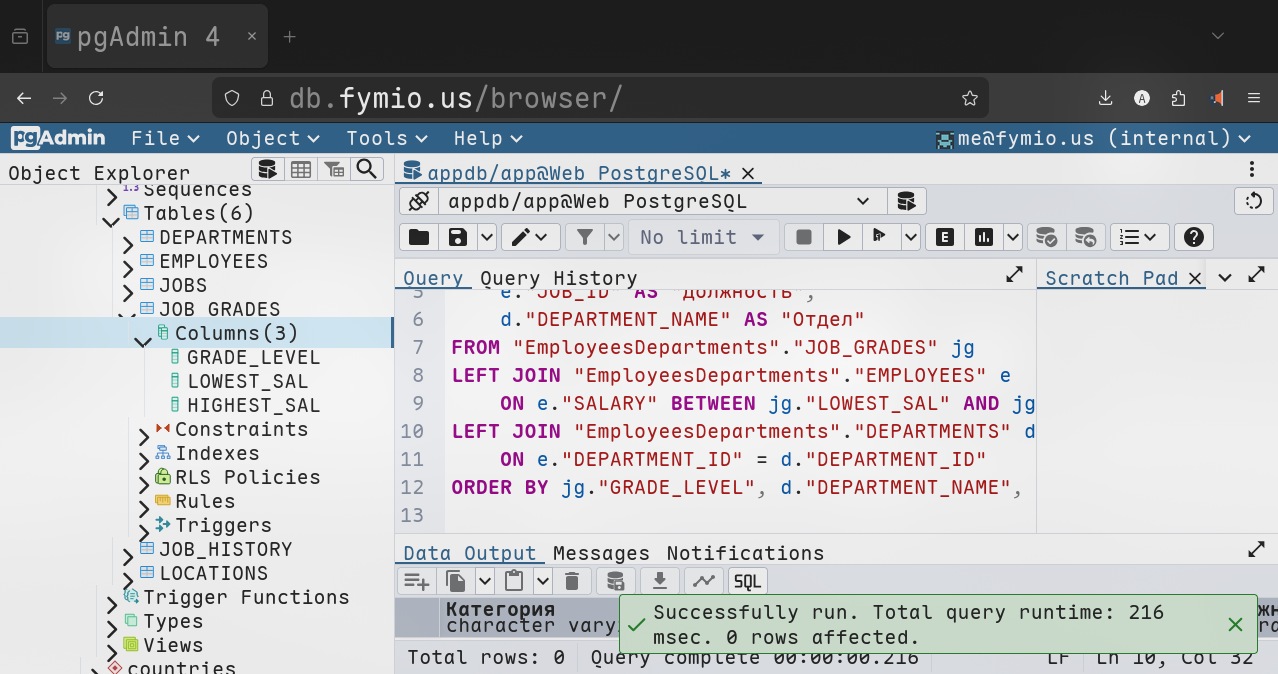
Task: Open the graph visualiser icon in Data Output
Action: tap(704, 581)
